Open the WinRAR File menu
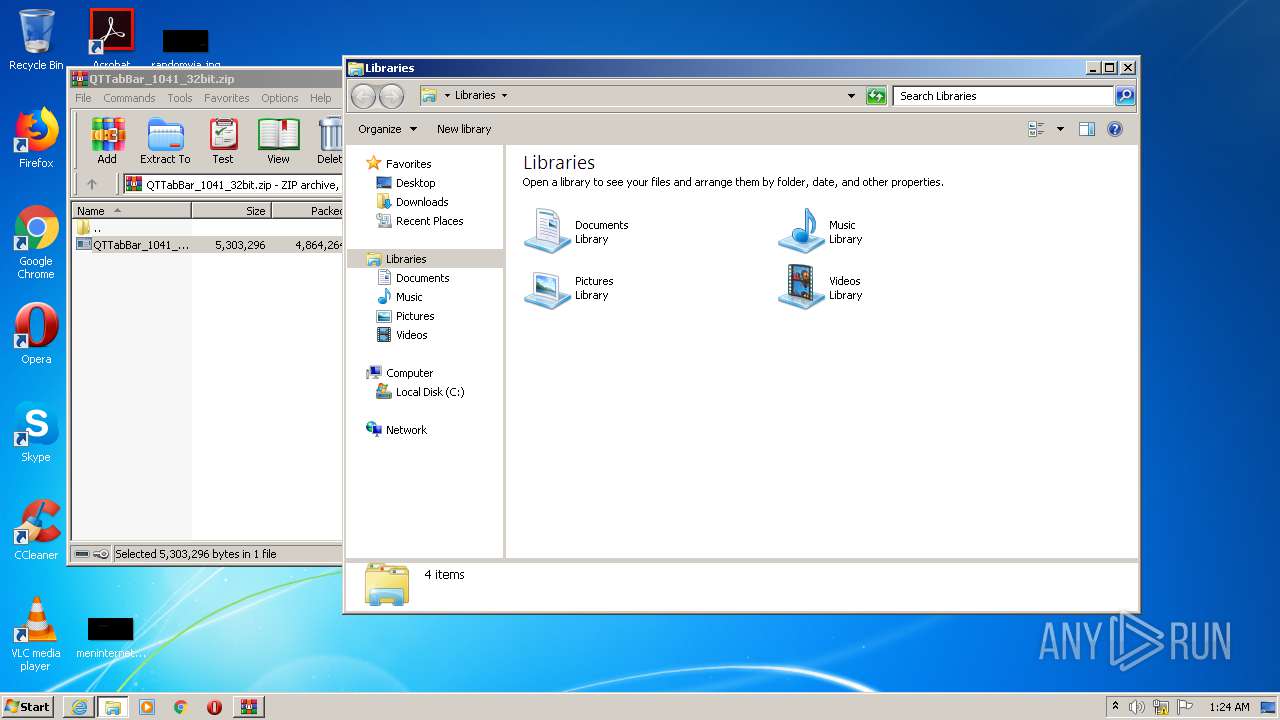The width and height of the screenshot is (1280, 720). [x=83, y=98]
